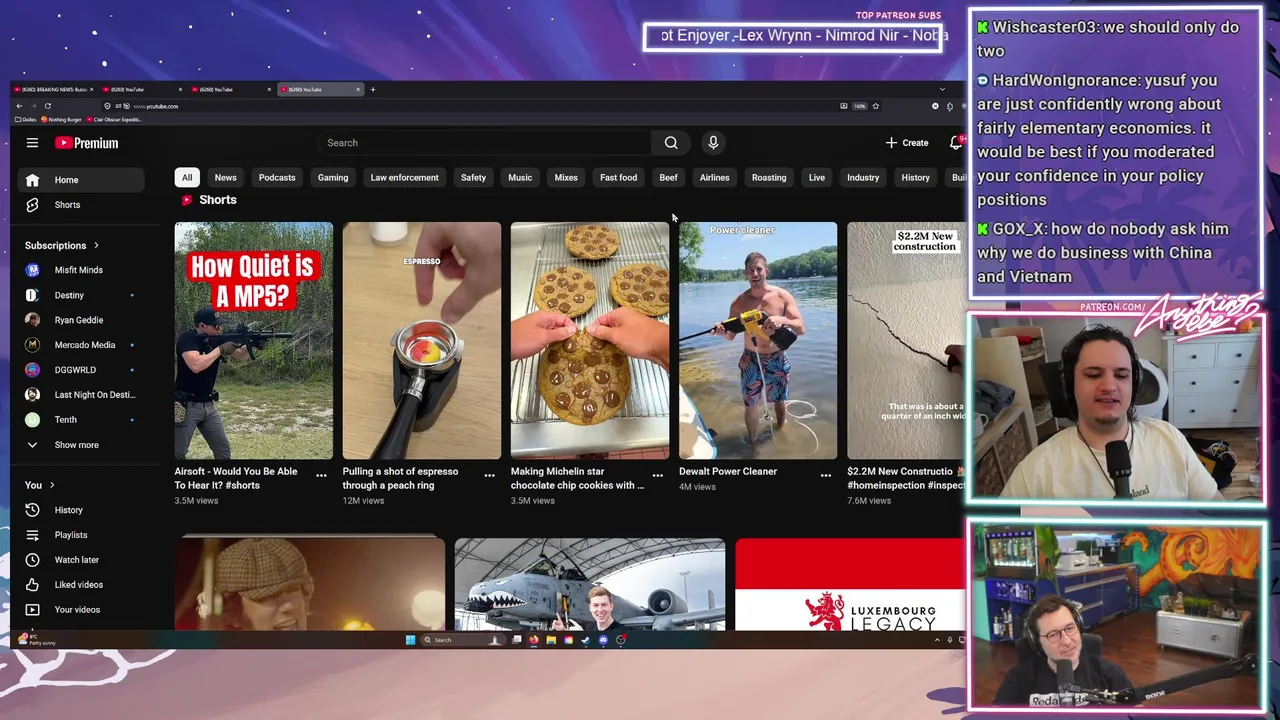The image size is (1280, 720).
Task: Select the Industry filter chip
Action: 863,177
